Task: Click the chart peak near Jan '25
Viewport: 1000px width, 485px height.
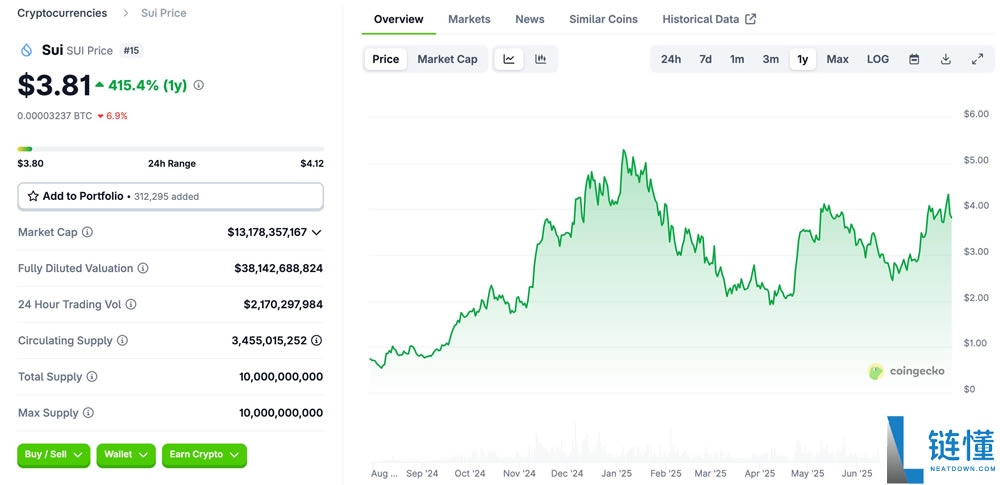Action: tap(623, 151)
